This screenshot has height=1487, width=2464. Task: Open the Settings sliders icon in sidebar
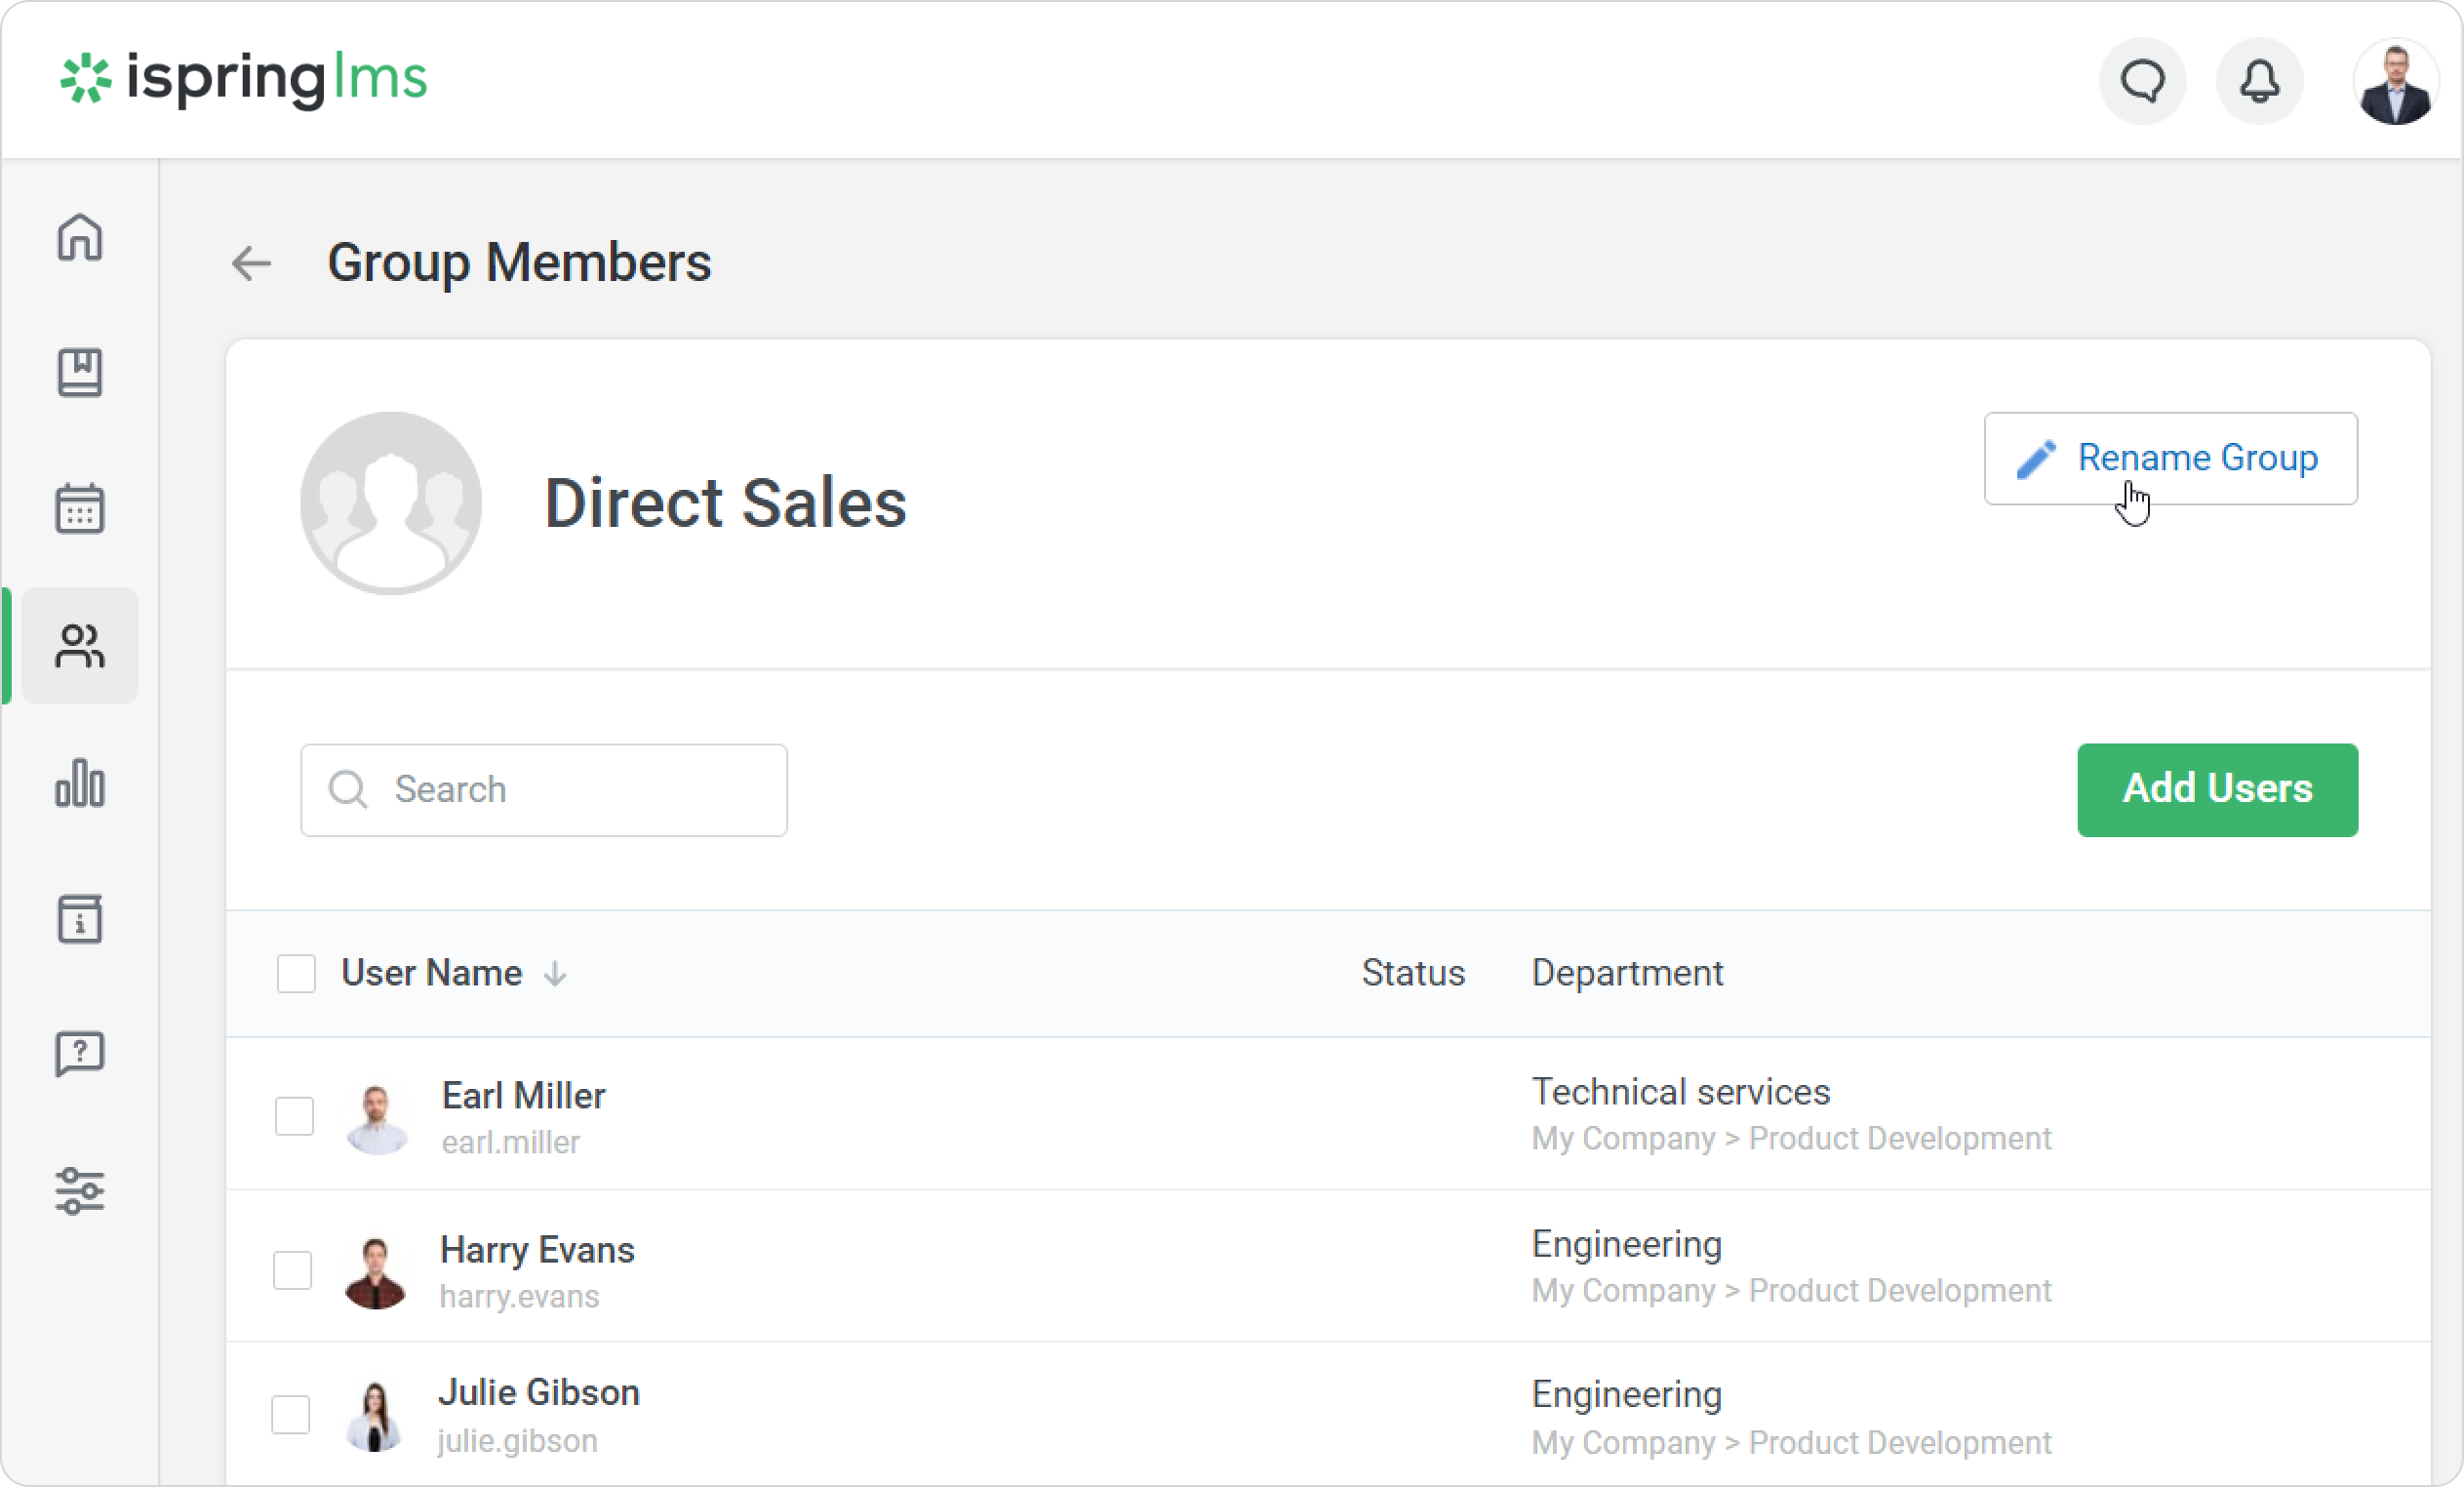pos(80,1190)
